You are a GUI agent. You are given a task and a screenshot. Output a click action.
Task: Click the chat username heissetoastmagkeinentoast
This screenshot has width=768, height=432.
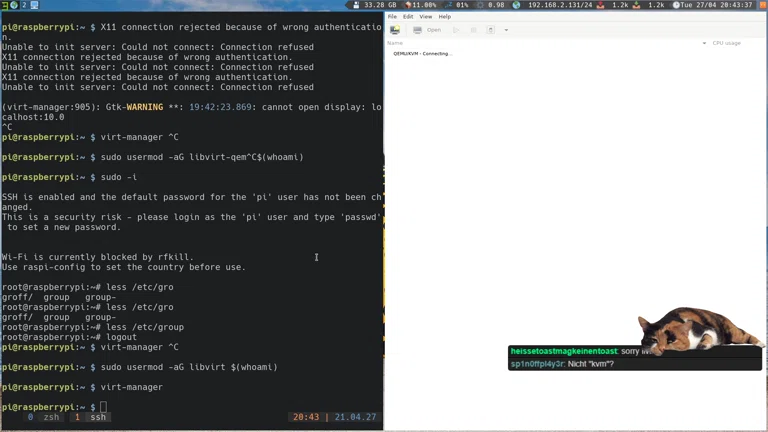[564, 351]
